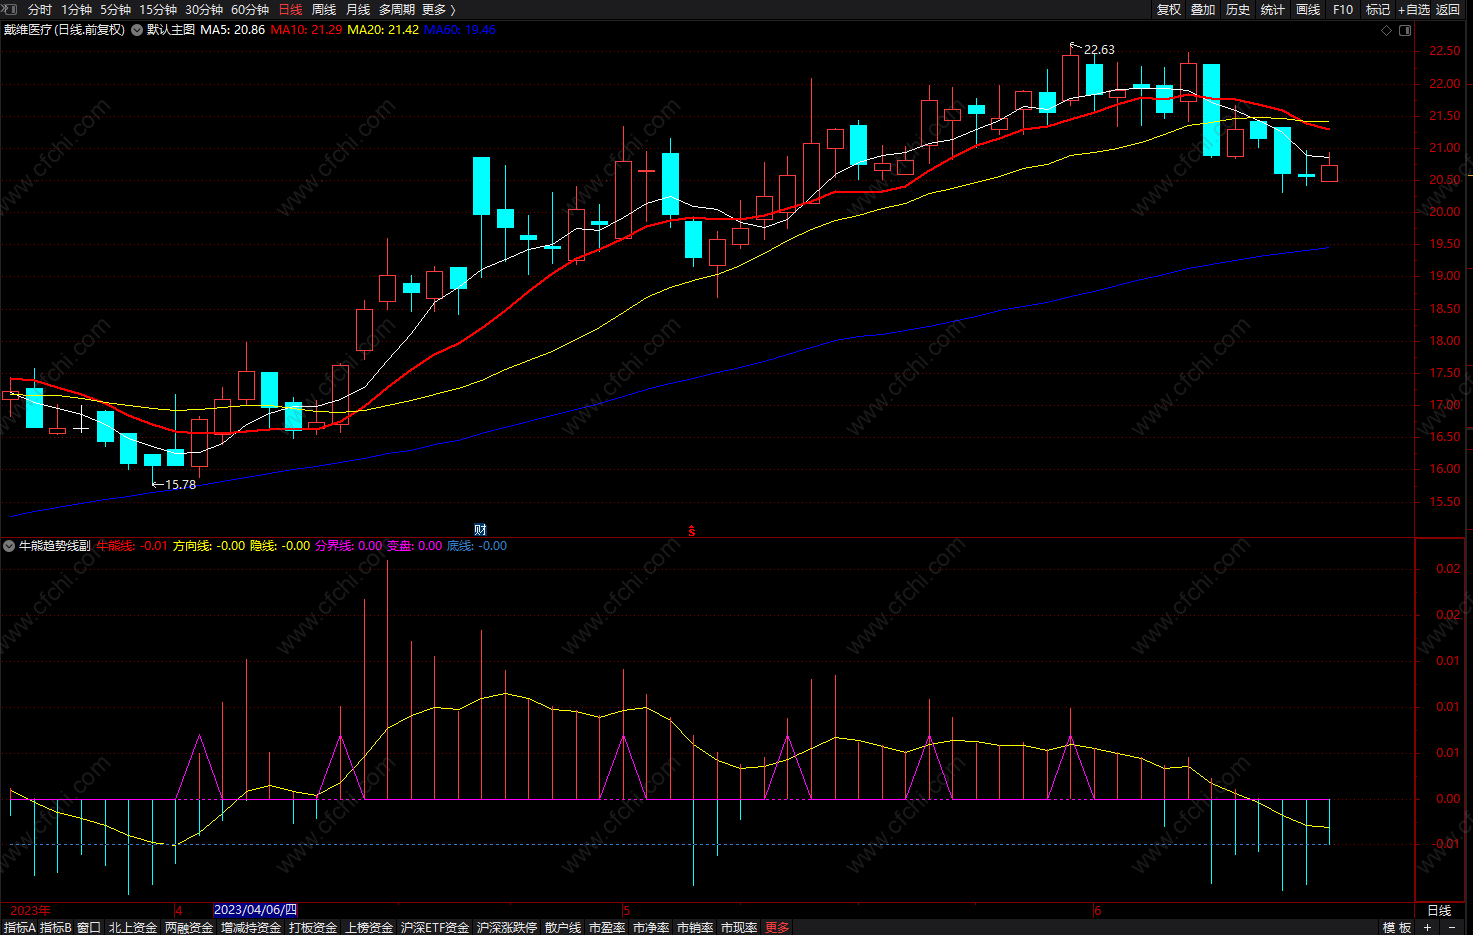
Task: Open the 日线 period selector at bottom right
Action: pos(1439,910)
